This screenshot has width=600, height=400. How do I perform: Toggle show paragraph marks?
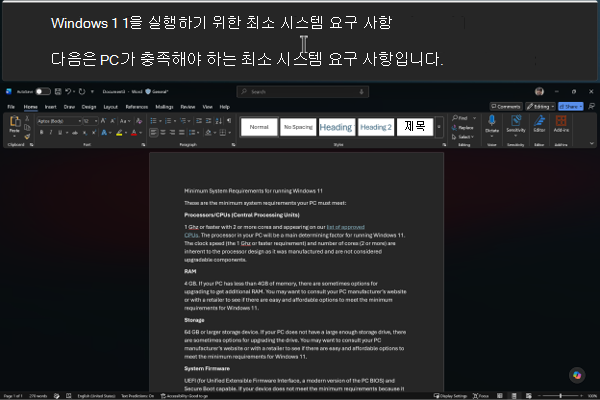229,121
